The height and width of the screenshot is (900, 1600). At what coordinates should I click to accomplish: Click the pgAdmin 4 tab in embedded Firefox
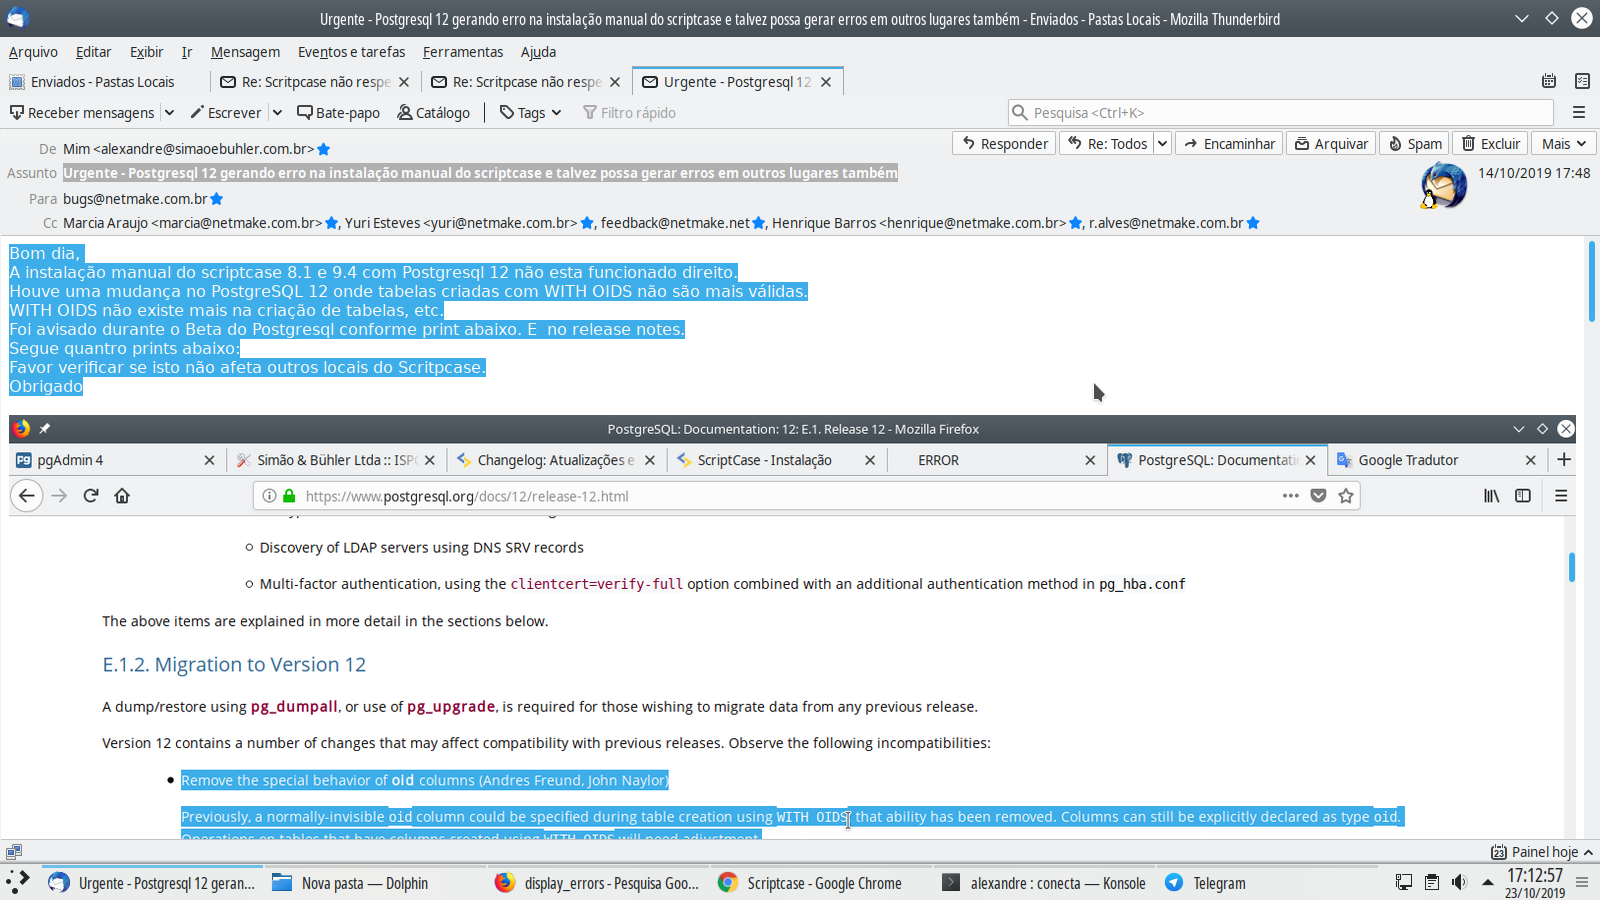tap(115, 460)
